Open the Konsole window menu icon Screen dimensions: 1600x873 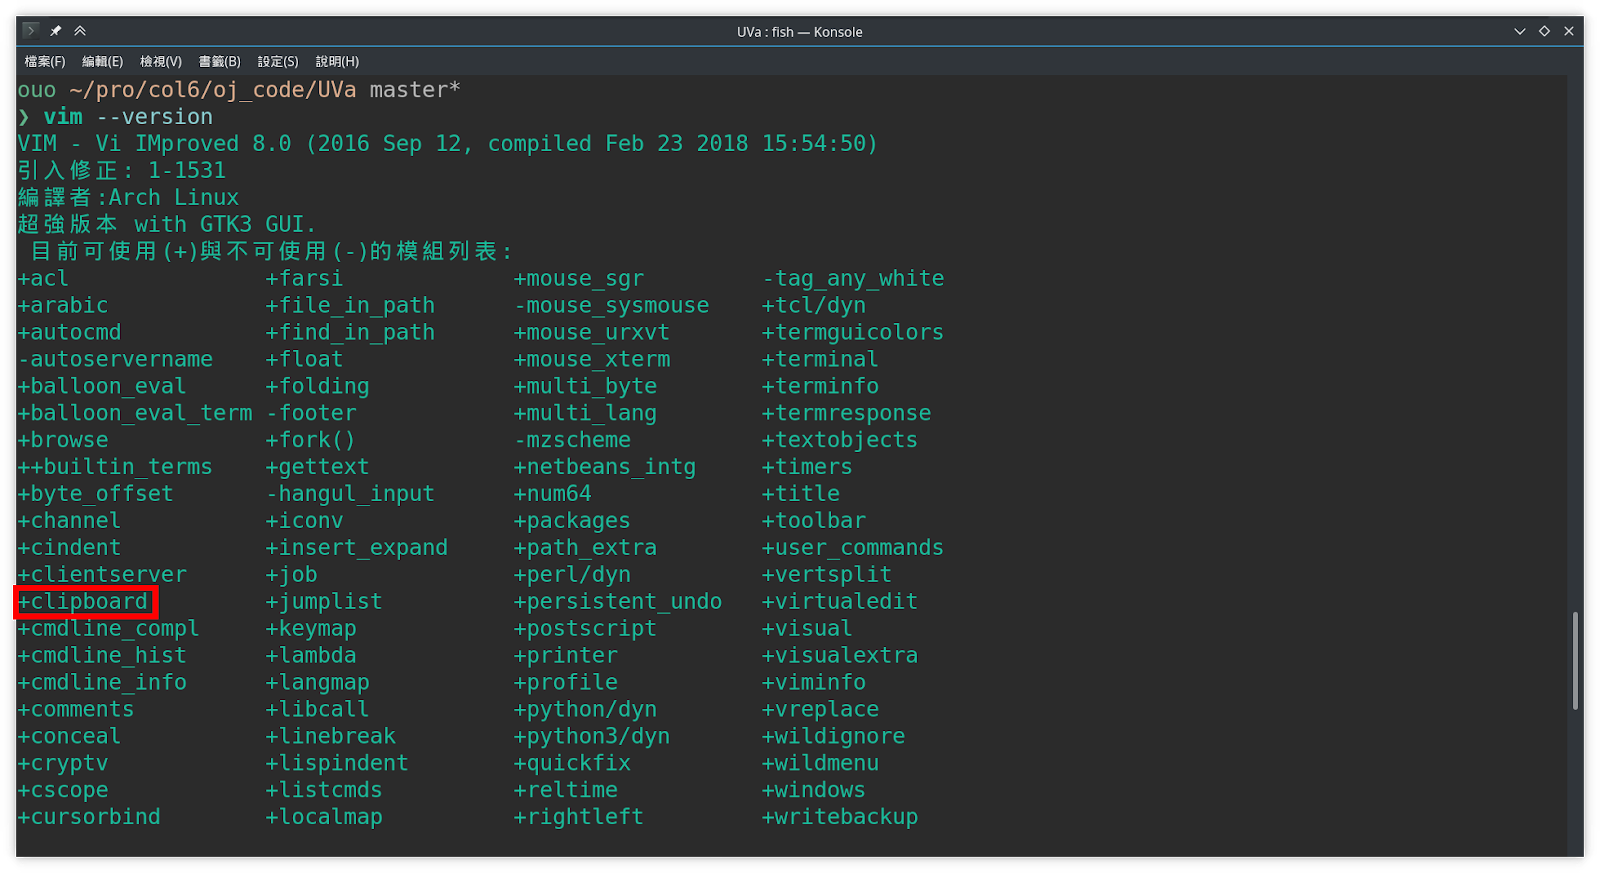pyautogui.click(x=30, y=31)
